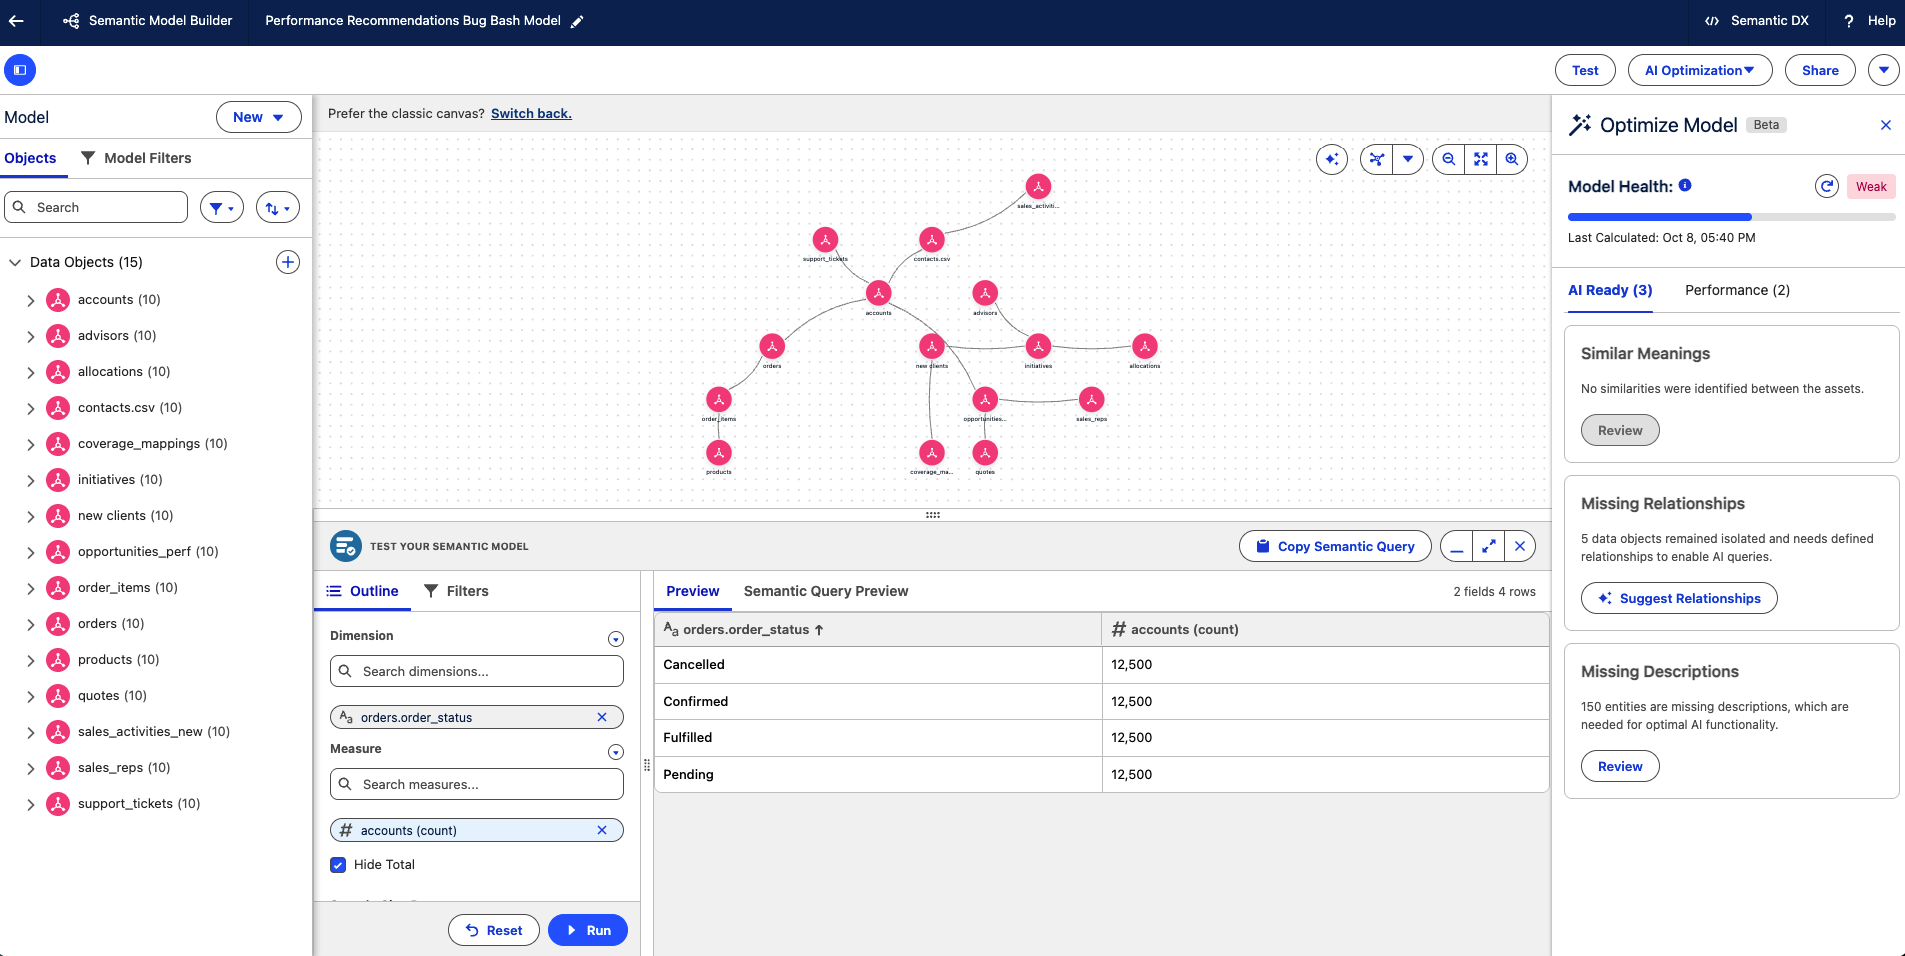Collapse the Measure section
The image size is (1905, 956).
(x=616, y=752)
